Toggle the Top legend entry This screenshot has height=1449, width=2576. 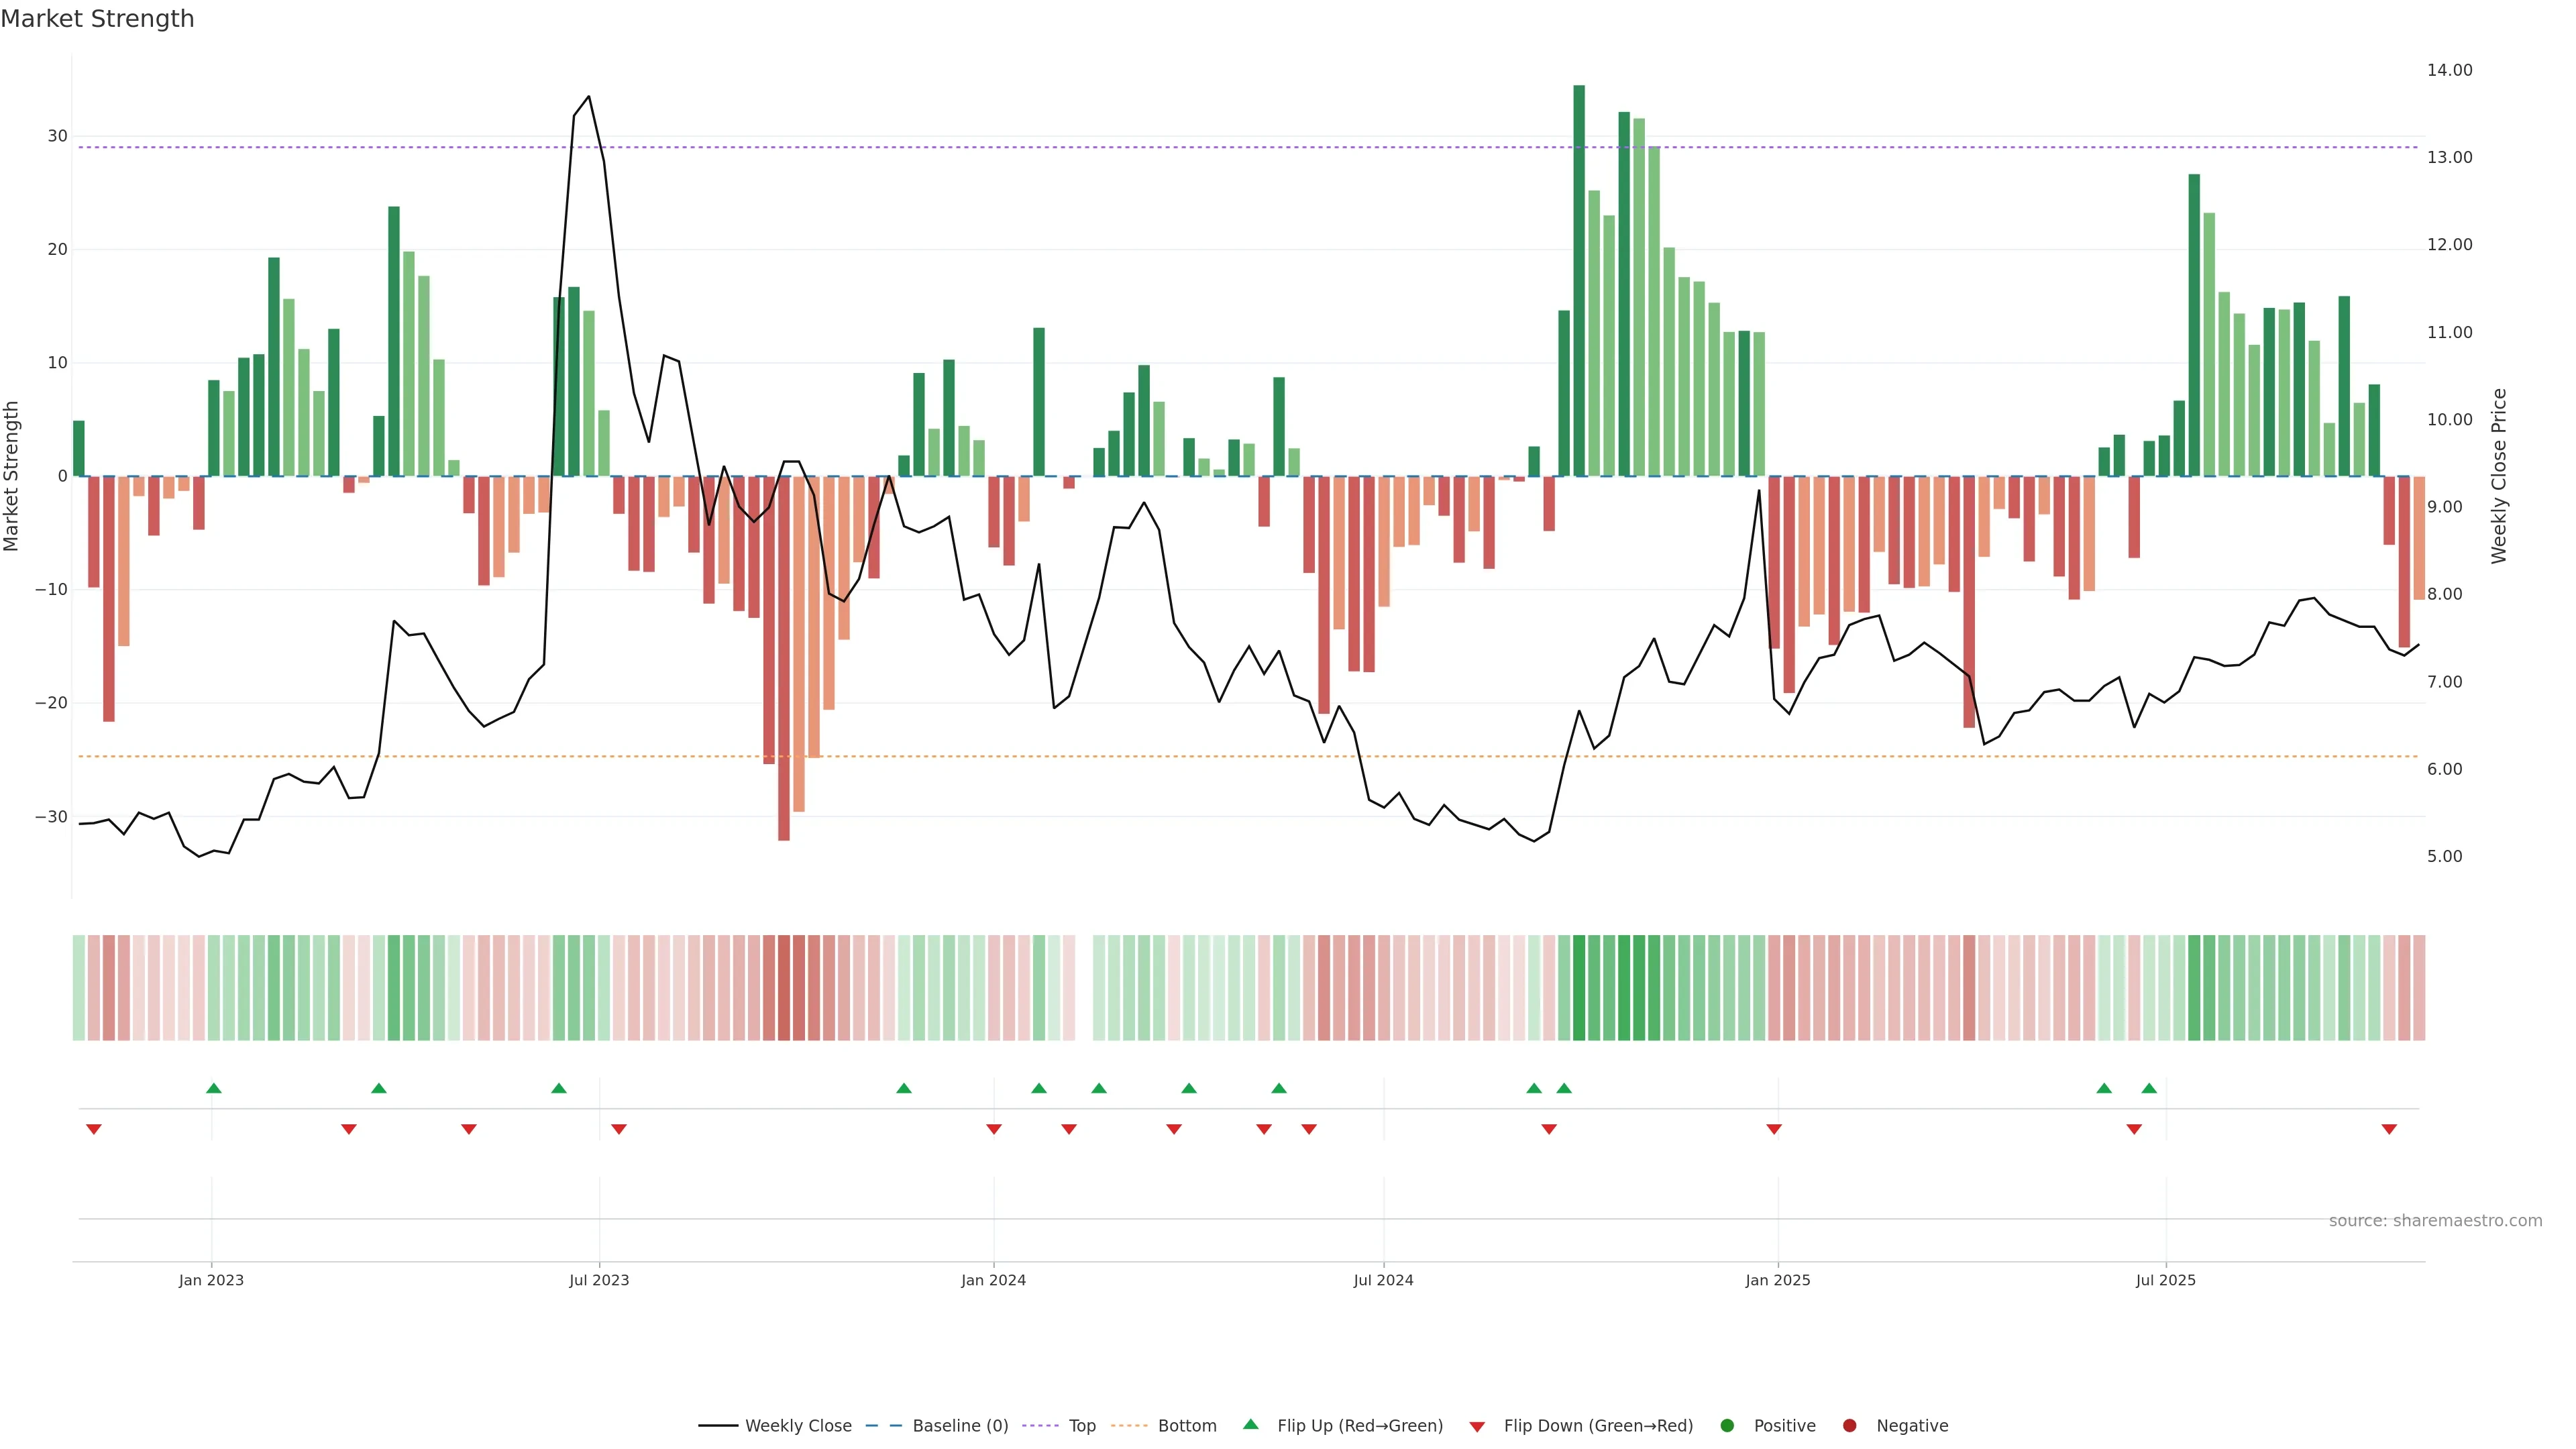1082,1426
